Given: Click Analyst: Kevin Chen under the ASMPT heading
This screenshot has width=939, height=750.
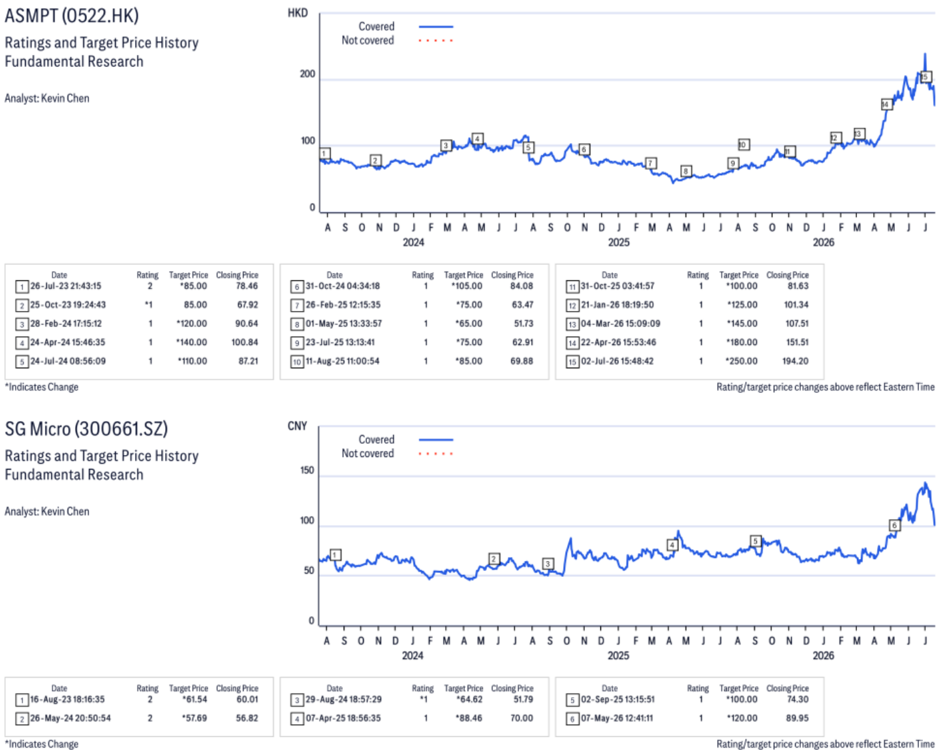Looking at the screenshot, I should [47, 98].
